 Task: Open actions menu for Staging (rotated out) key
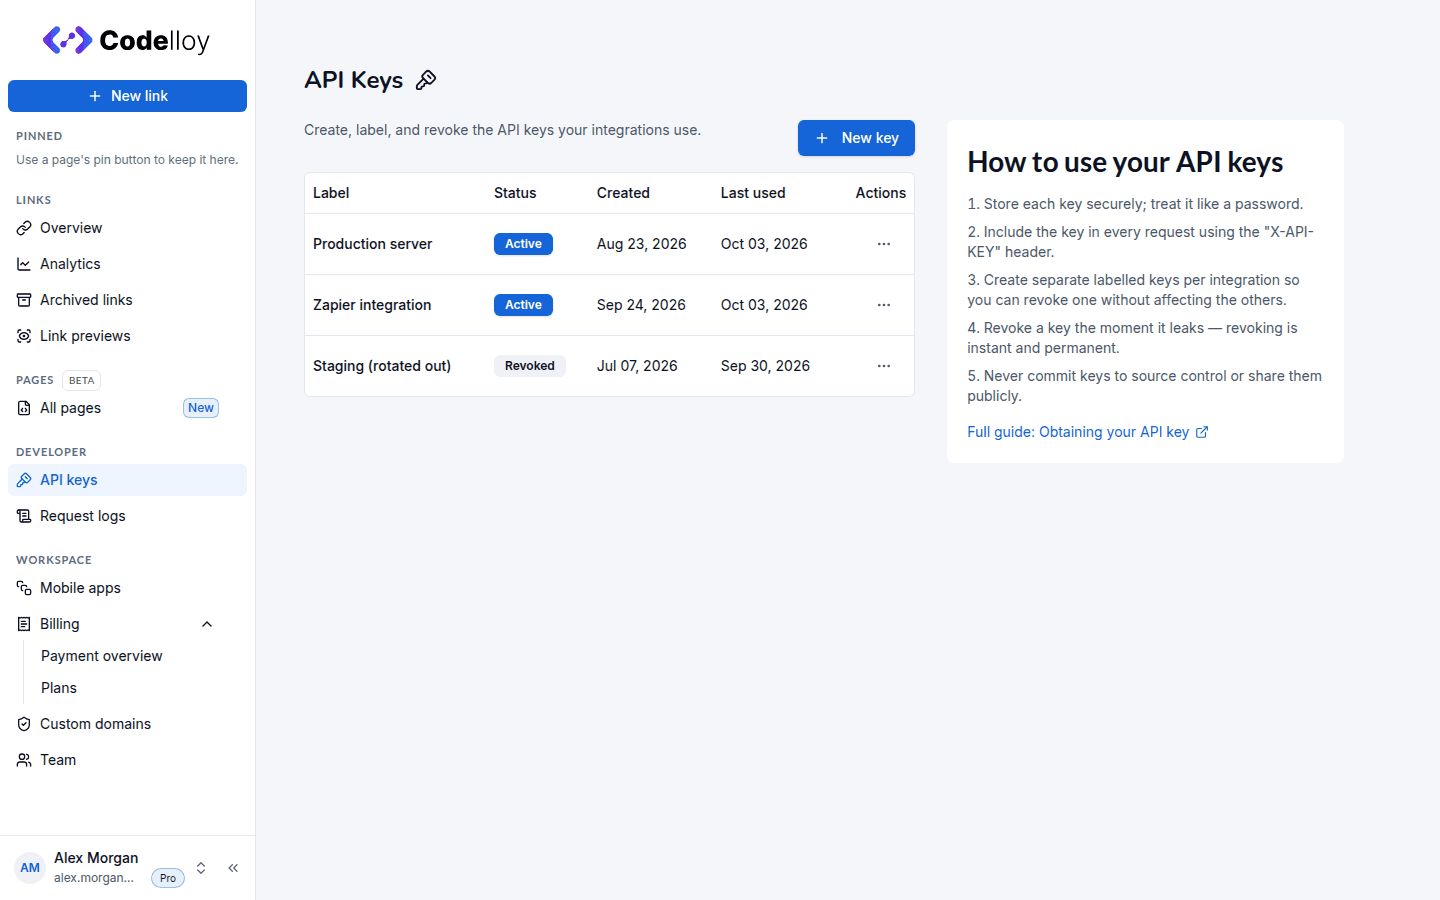coord(884,366)
